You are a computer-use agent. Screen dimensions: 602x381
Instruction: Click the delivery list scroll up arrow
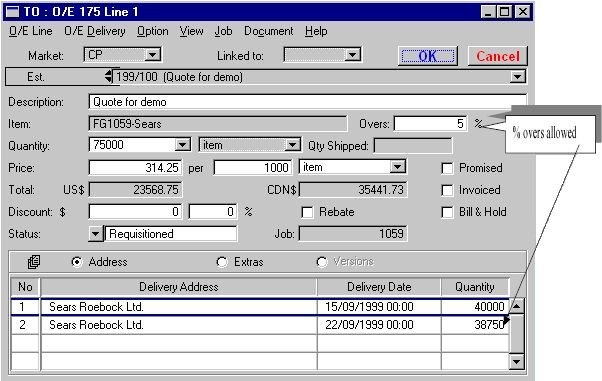click(x=516, y=306)
